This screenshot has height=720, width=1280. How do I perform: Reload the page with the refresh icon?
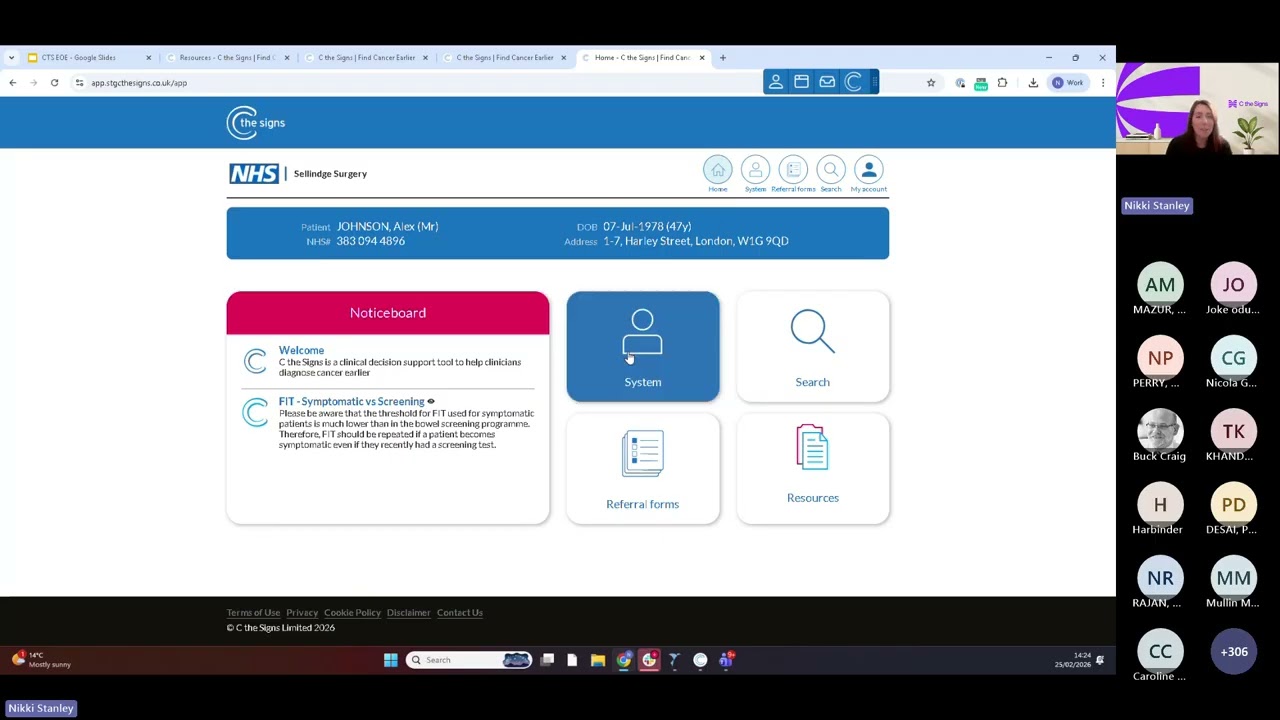tap(54, 83)
